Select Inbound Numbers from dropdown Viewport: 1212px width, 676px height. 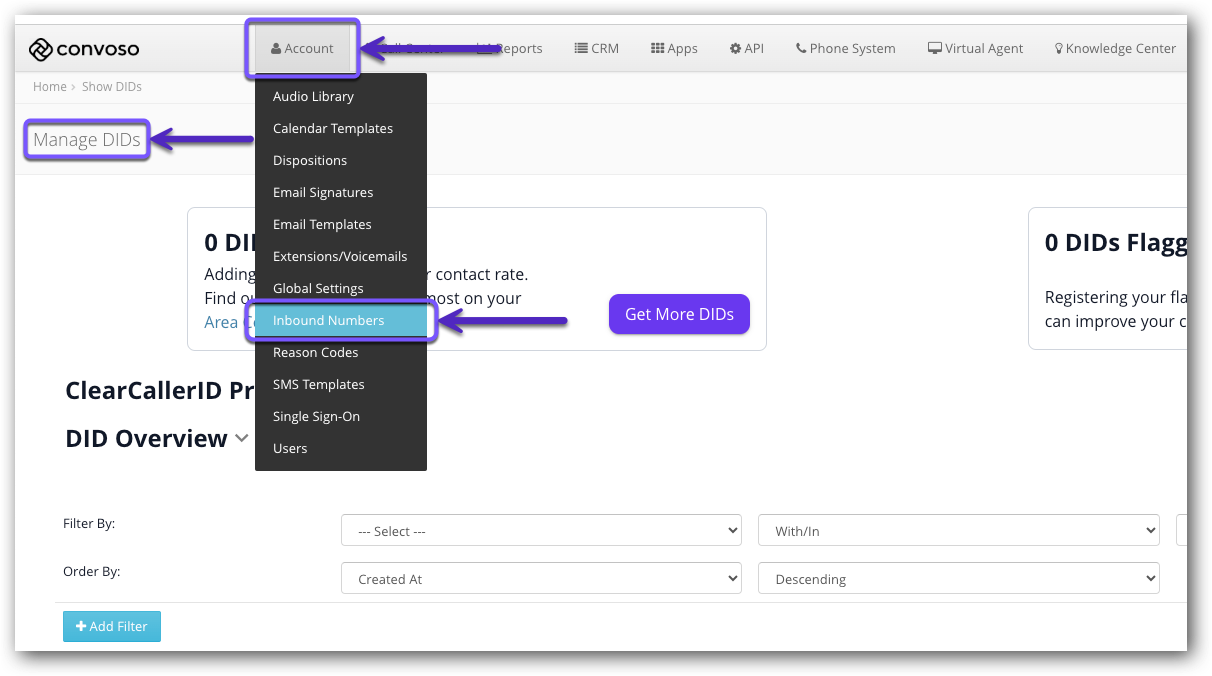pyautogui.click(x=328, y=320)
